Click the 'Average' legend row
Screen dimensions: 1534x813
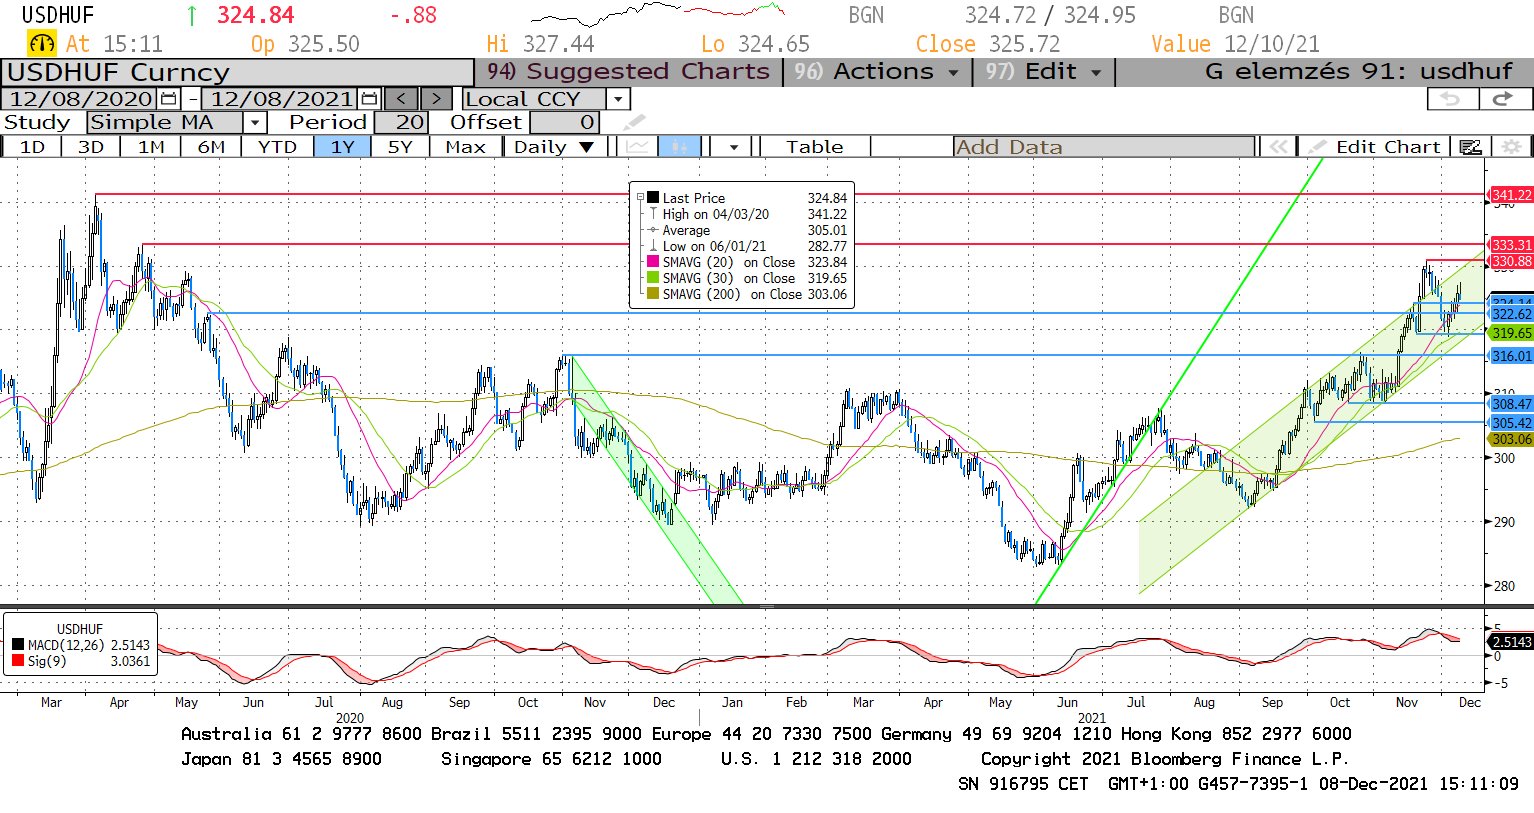[748, 230]
